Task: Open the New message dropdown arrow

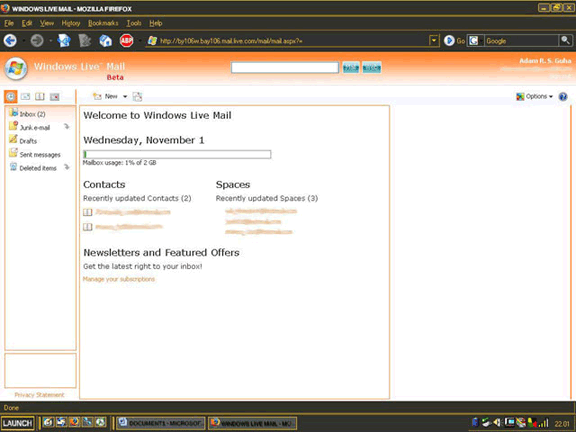Action: [125, 97]
